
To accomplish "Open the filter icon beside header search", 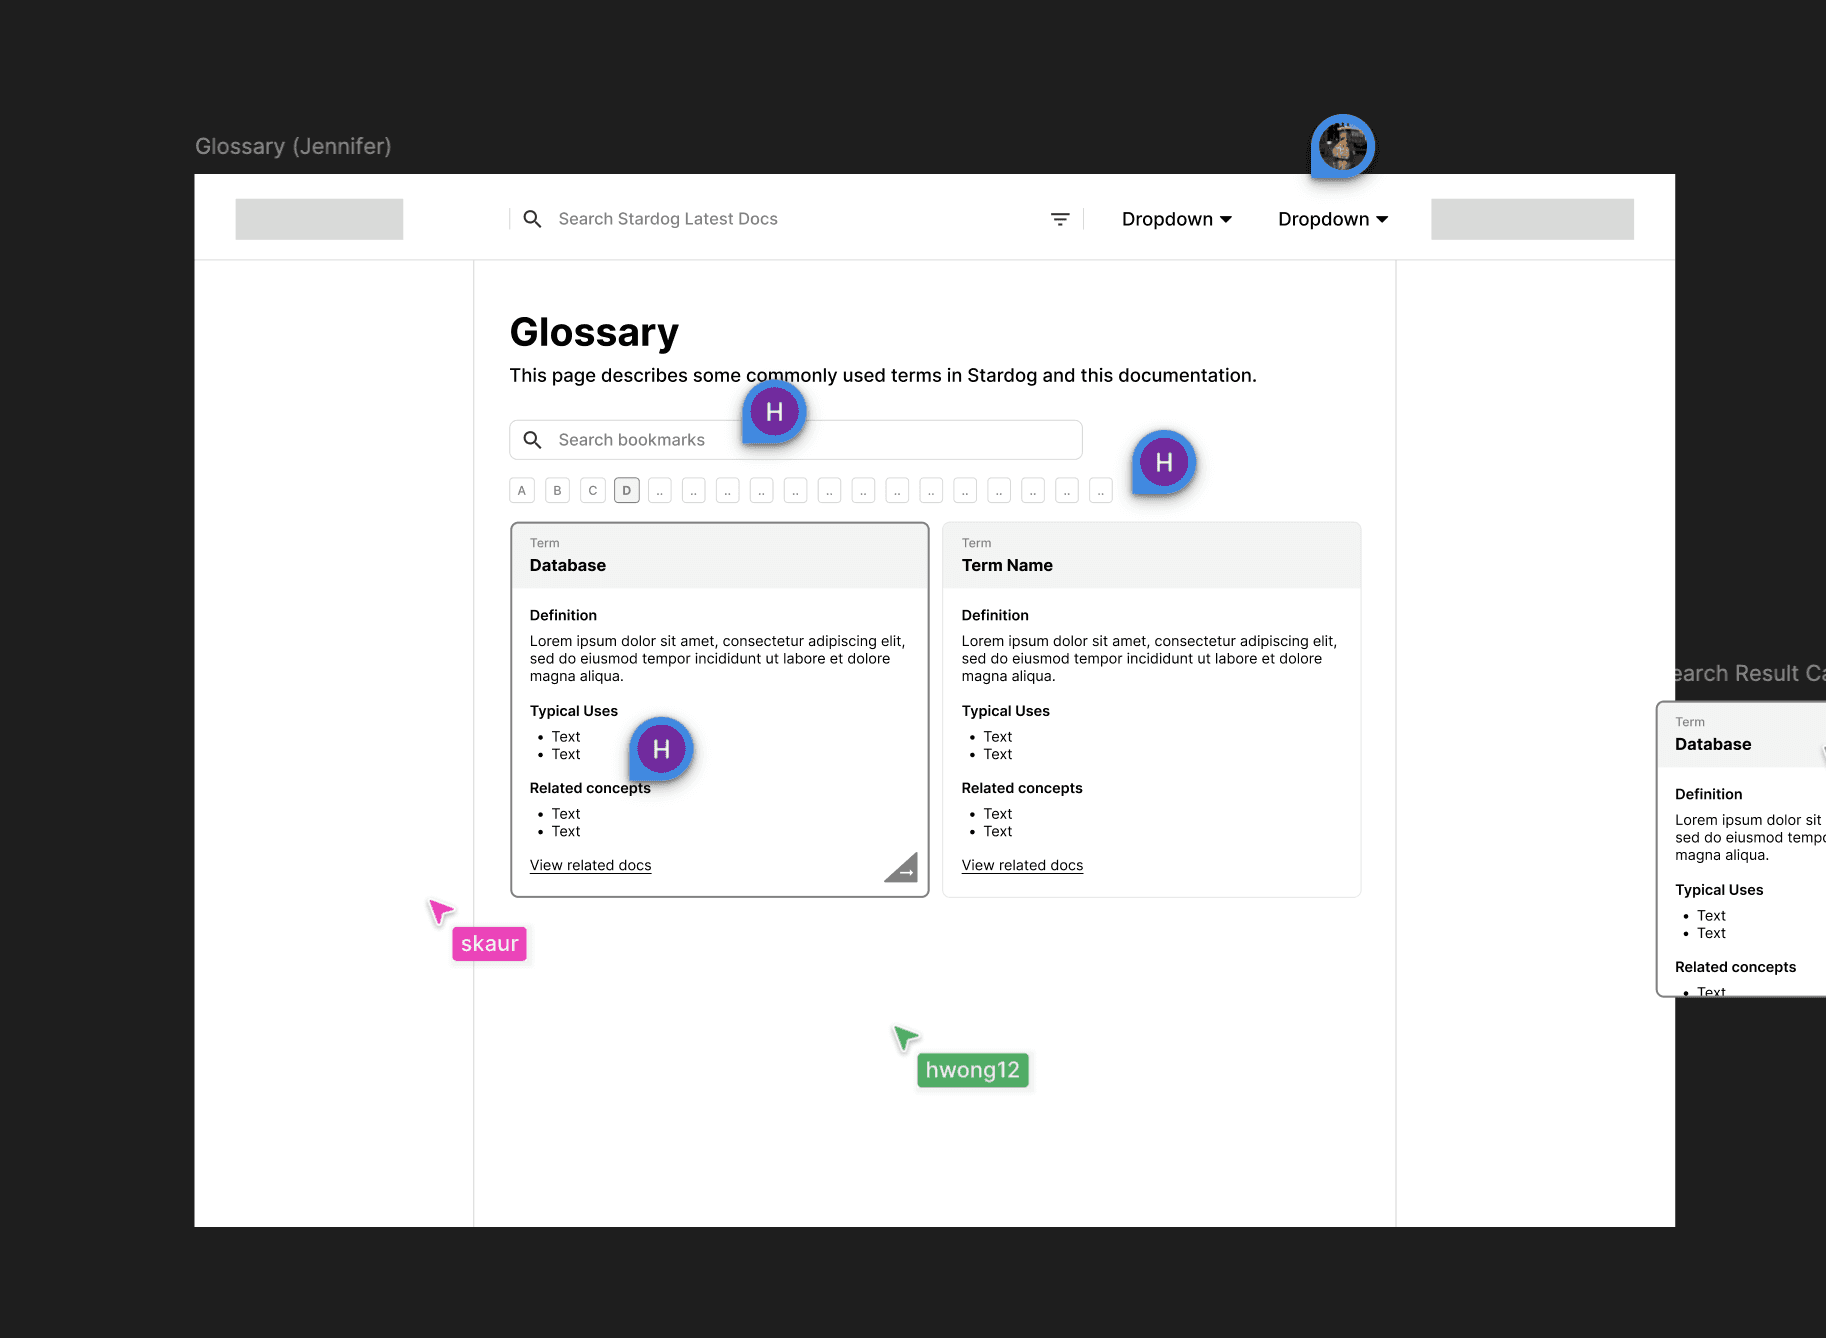I will 1060,219.
